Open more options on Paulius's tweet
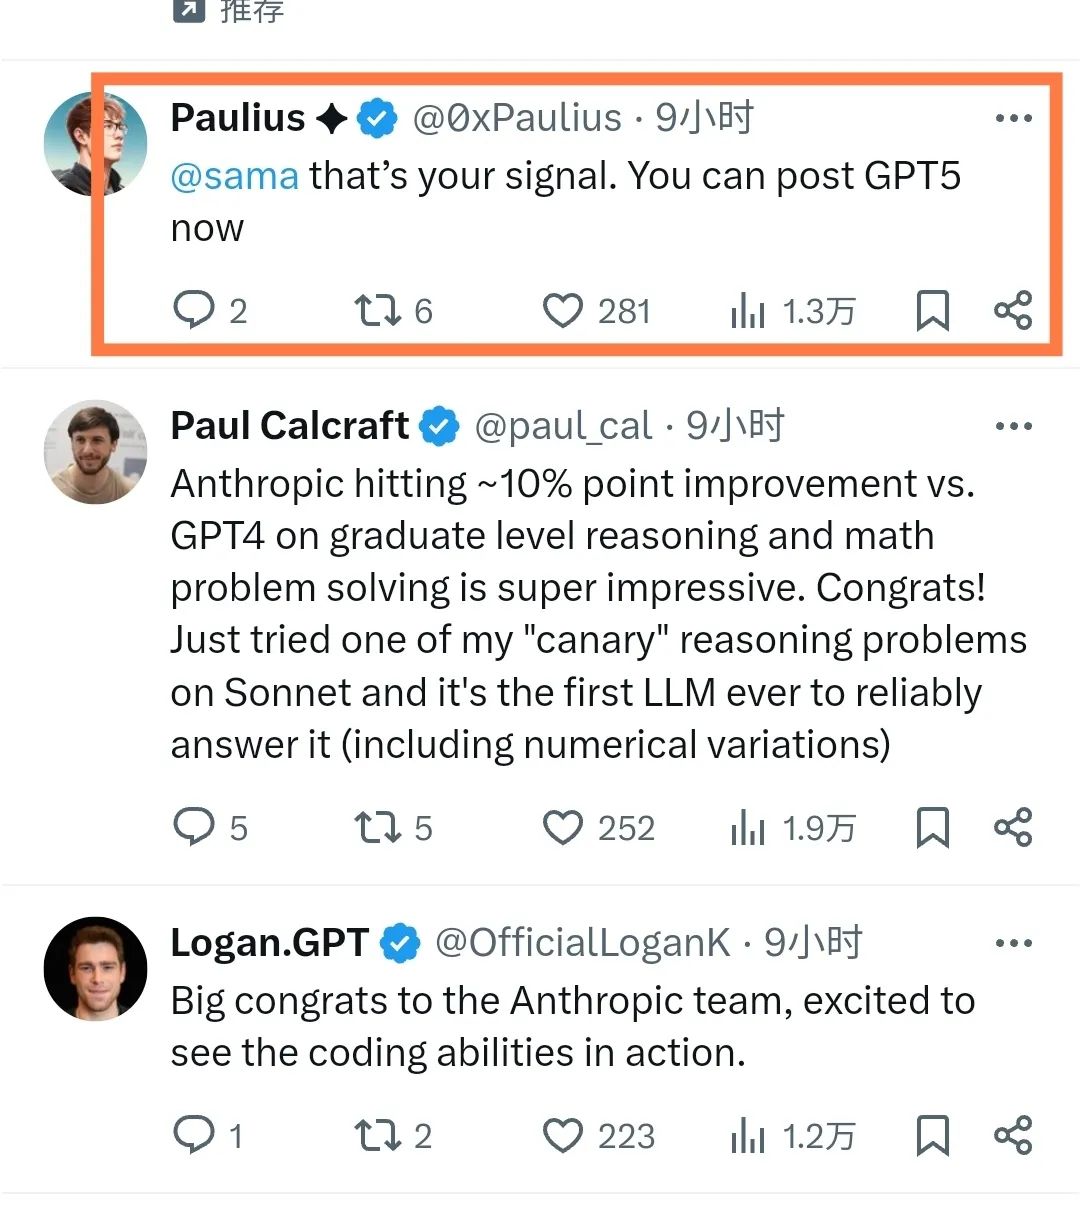Viewport: 1080px width, 1207px height. 1013,118
